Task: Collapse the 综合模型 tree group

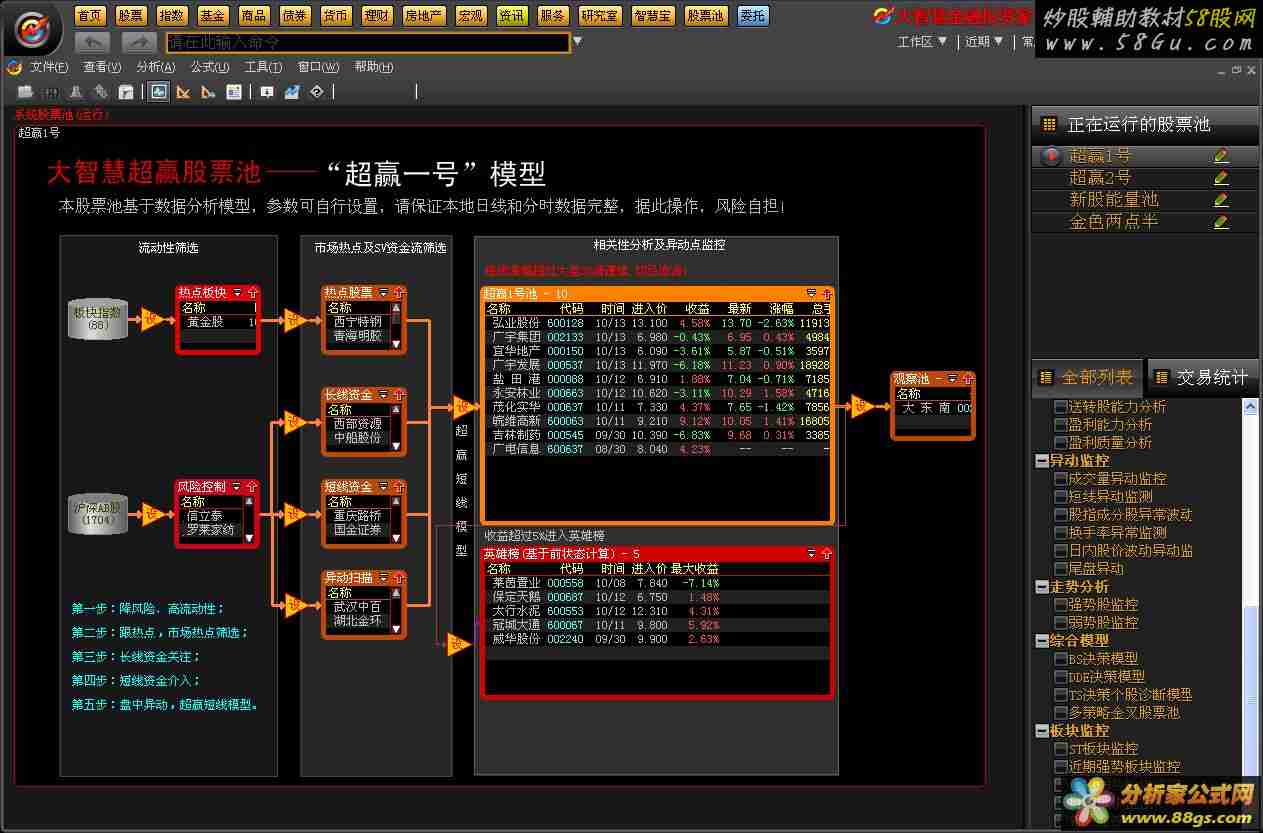Action: (1042, 641)
